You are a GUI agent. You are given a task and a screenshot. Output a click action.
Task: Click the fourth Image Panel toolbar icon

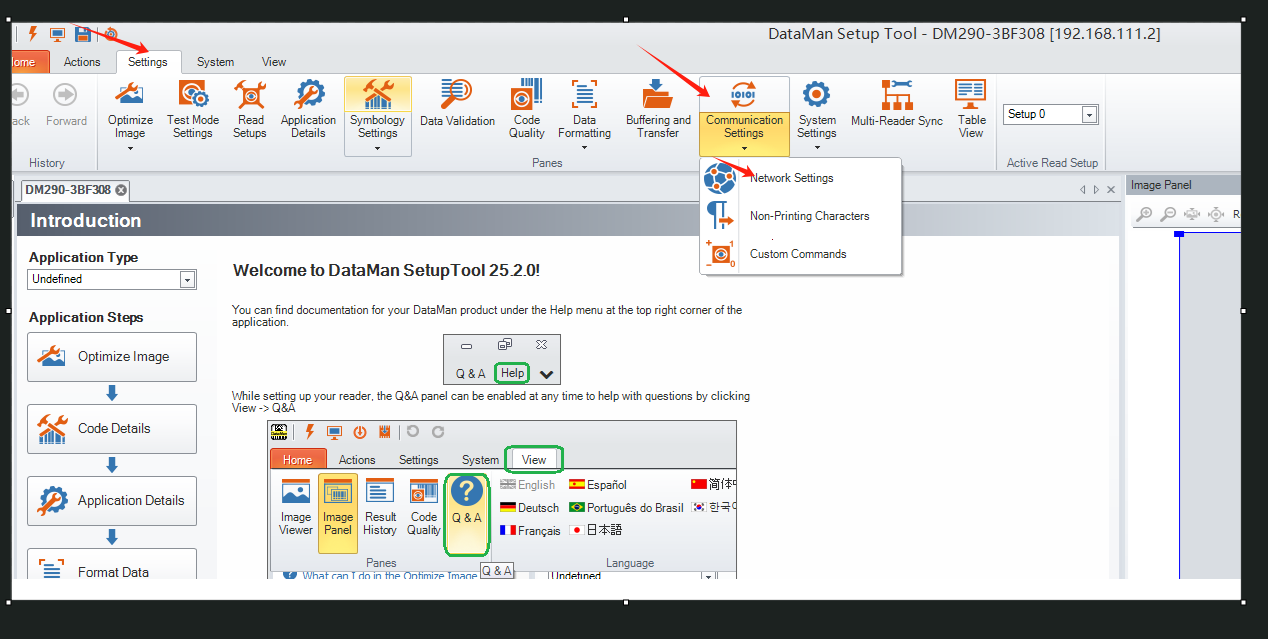(1216, 214)
